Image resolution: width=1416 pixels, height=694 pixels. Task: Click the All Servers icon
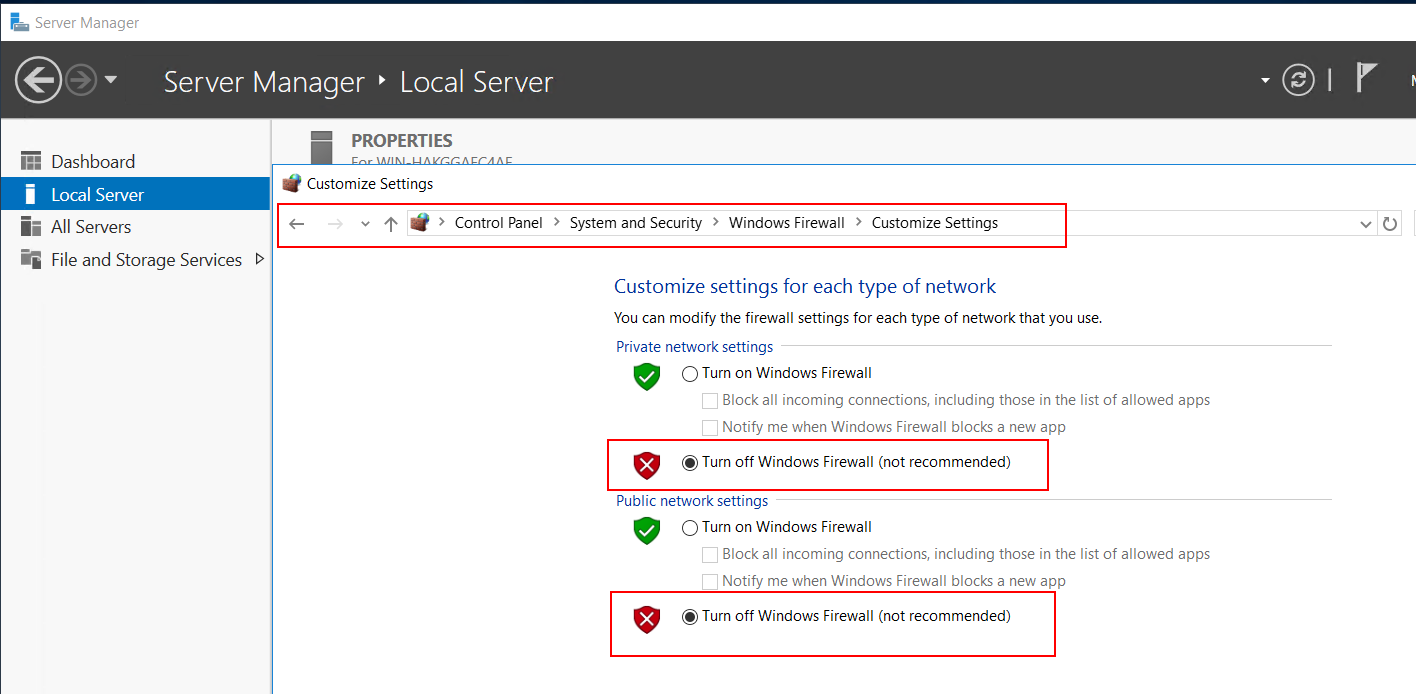tap(31, 227)
